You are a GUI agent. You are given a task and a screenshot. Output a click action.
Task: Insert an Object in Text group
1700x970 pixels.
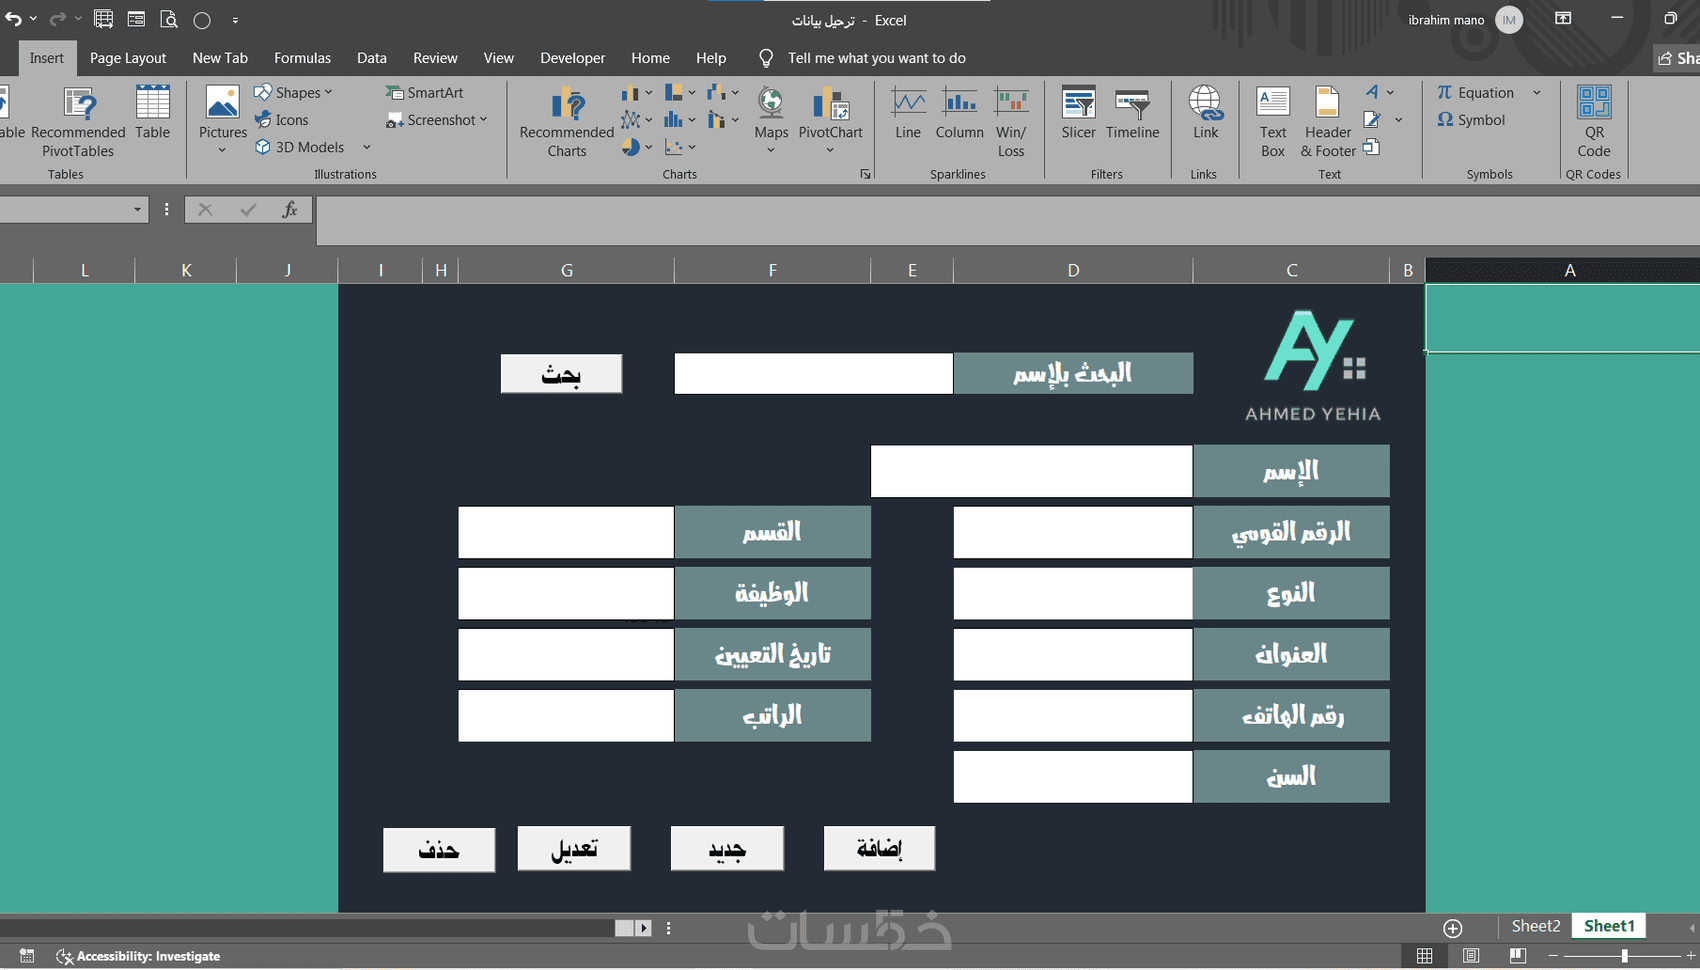click(1372, 147)
